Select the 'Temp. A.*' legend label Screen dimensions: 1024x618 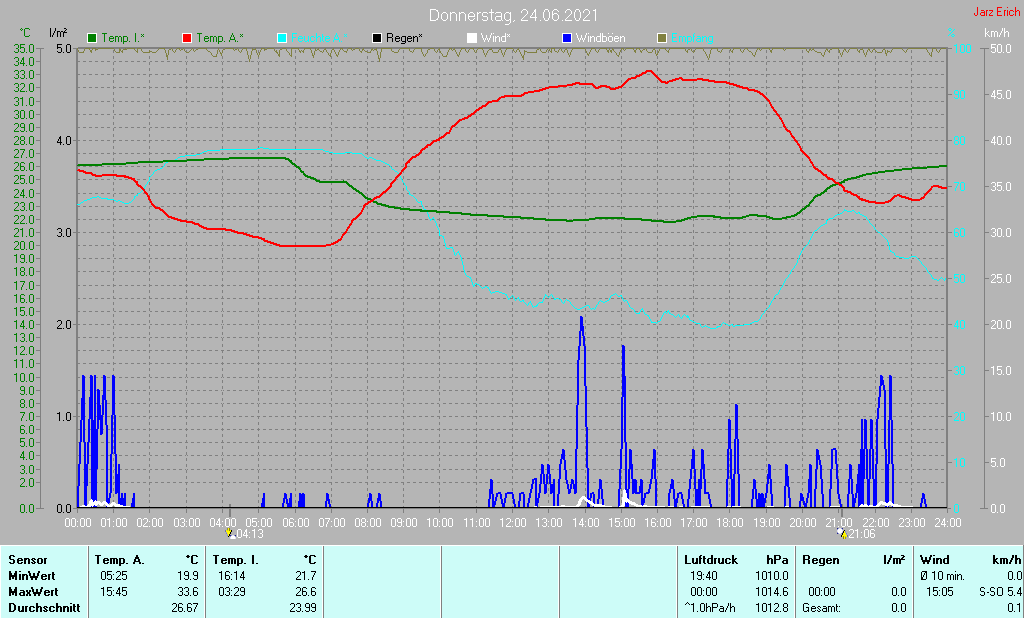click(220, 39)
